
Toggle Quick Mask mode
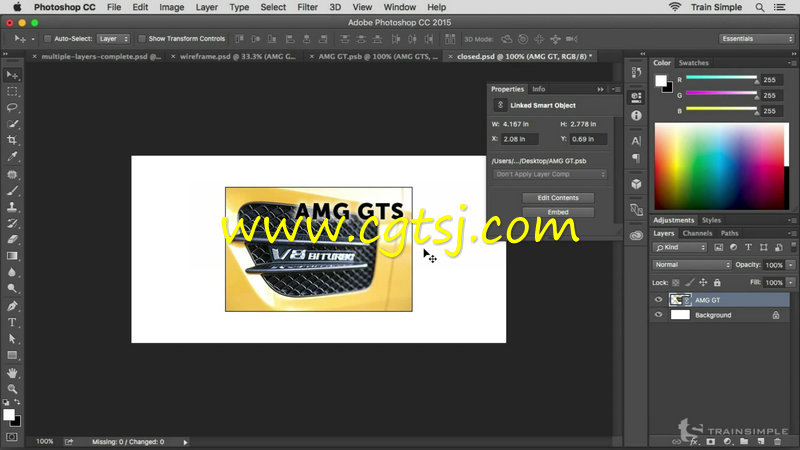click(x=12, y=437)
